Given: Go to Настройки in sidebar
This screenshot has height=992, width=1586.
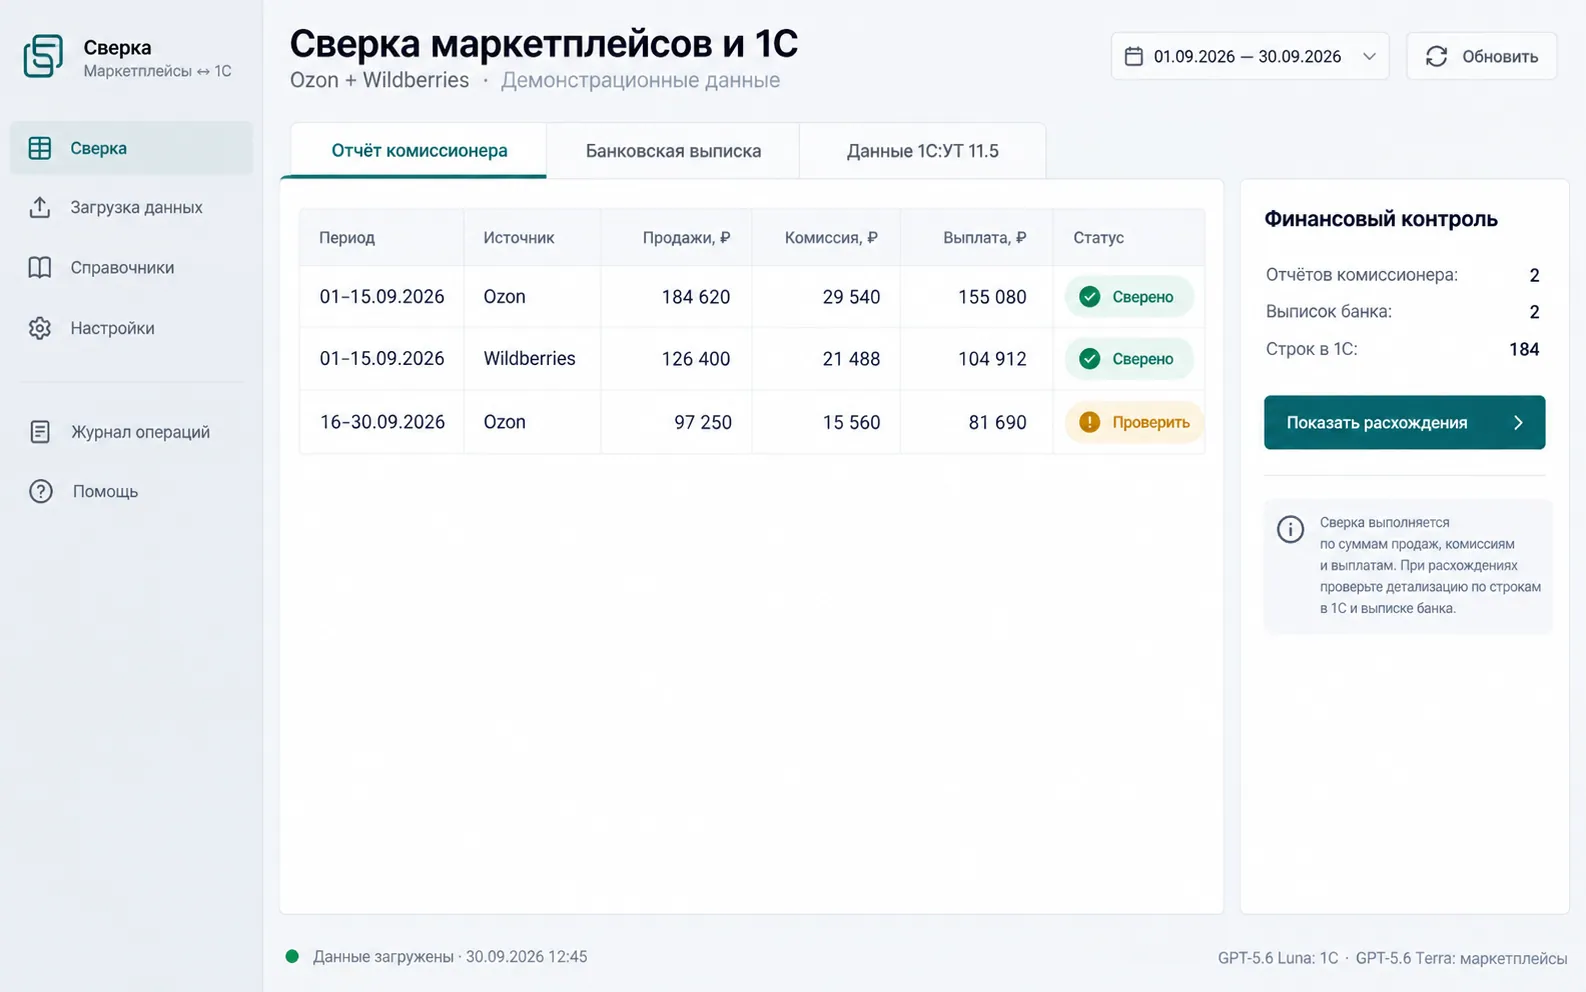Looking at the screenshot, I should [131, 328].
